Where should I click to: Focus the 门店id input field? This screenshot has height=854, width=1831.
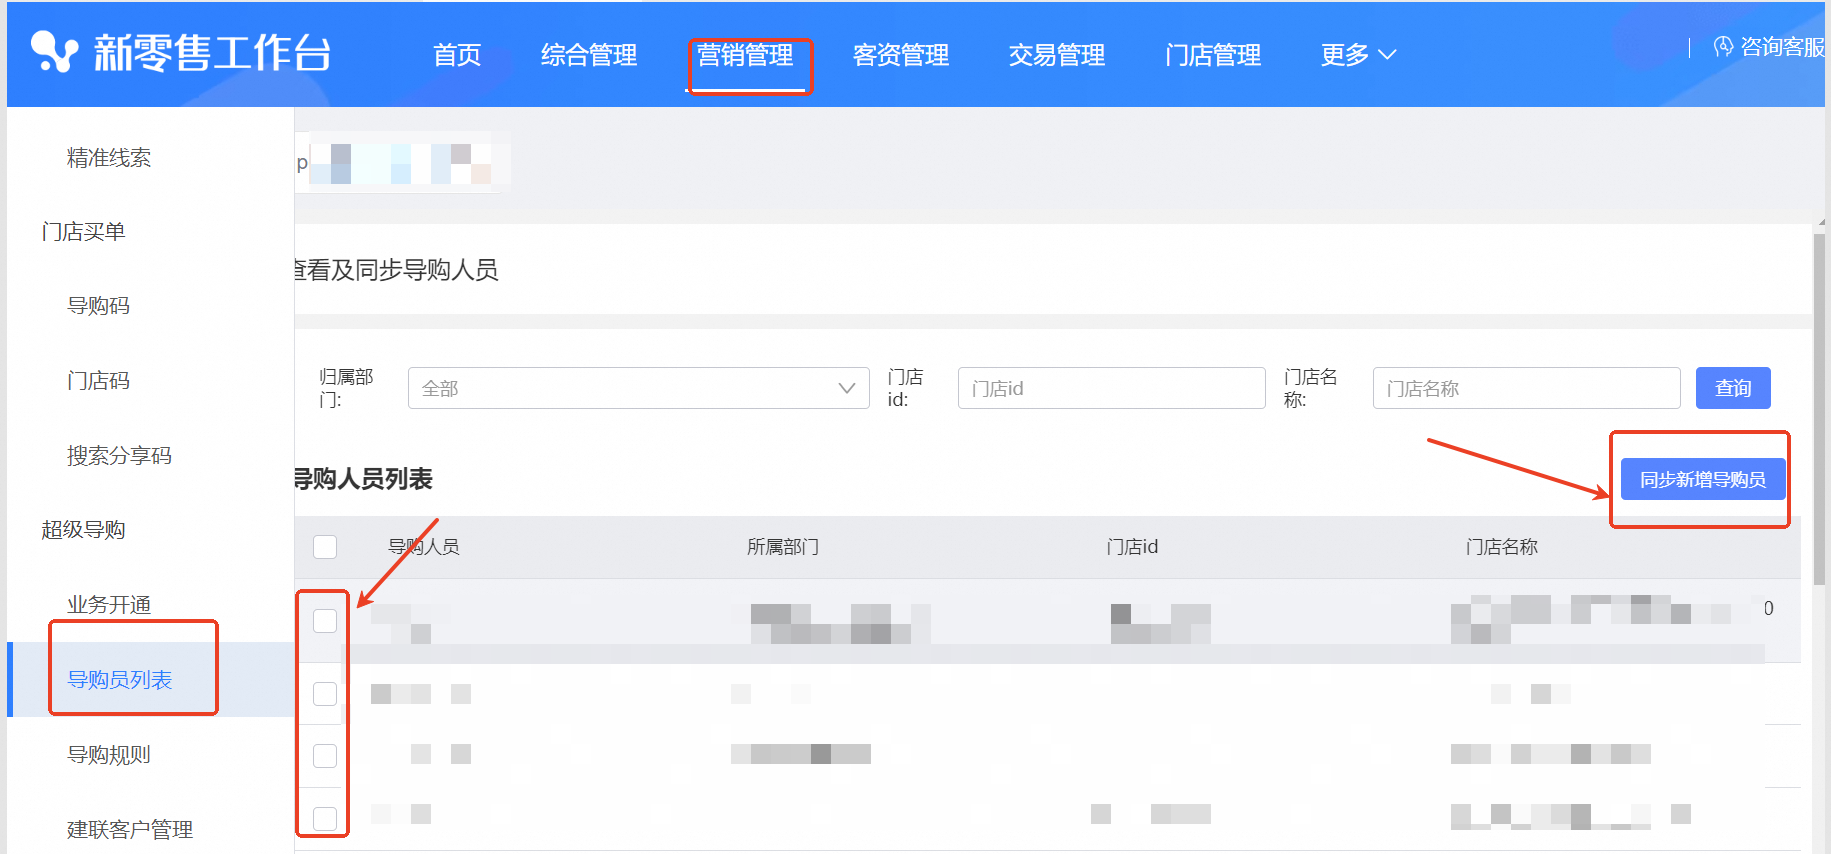[1111, 388]
